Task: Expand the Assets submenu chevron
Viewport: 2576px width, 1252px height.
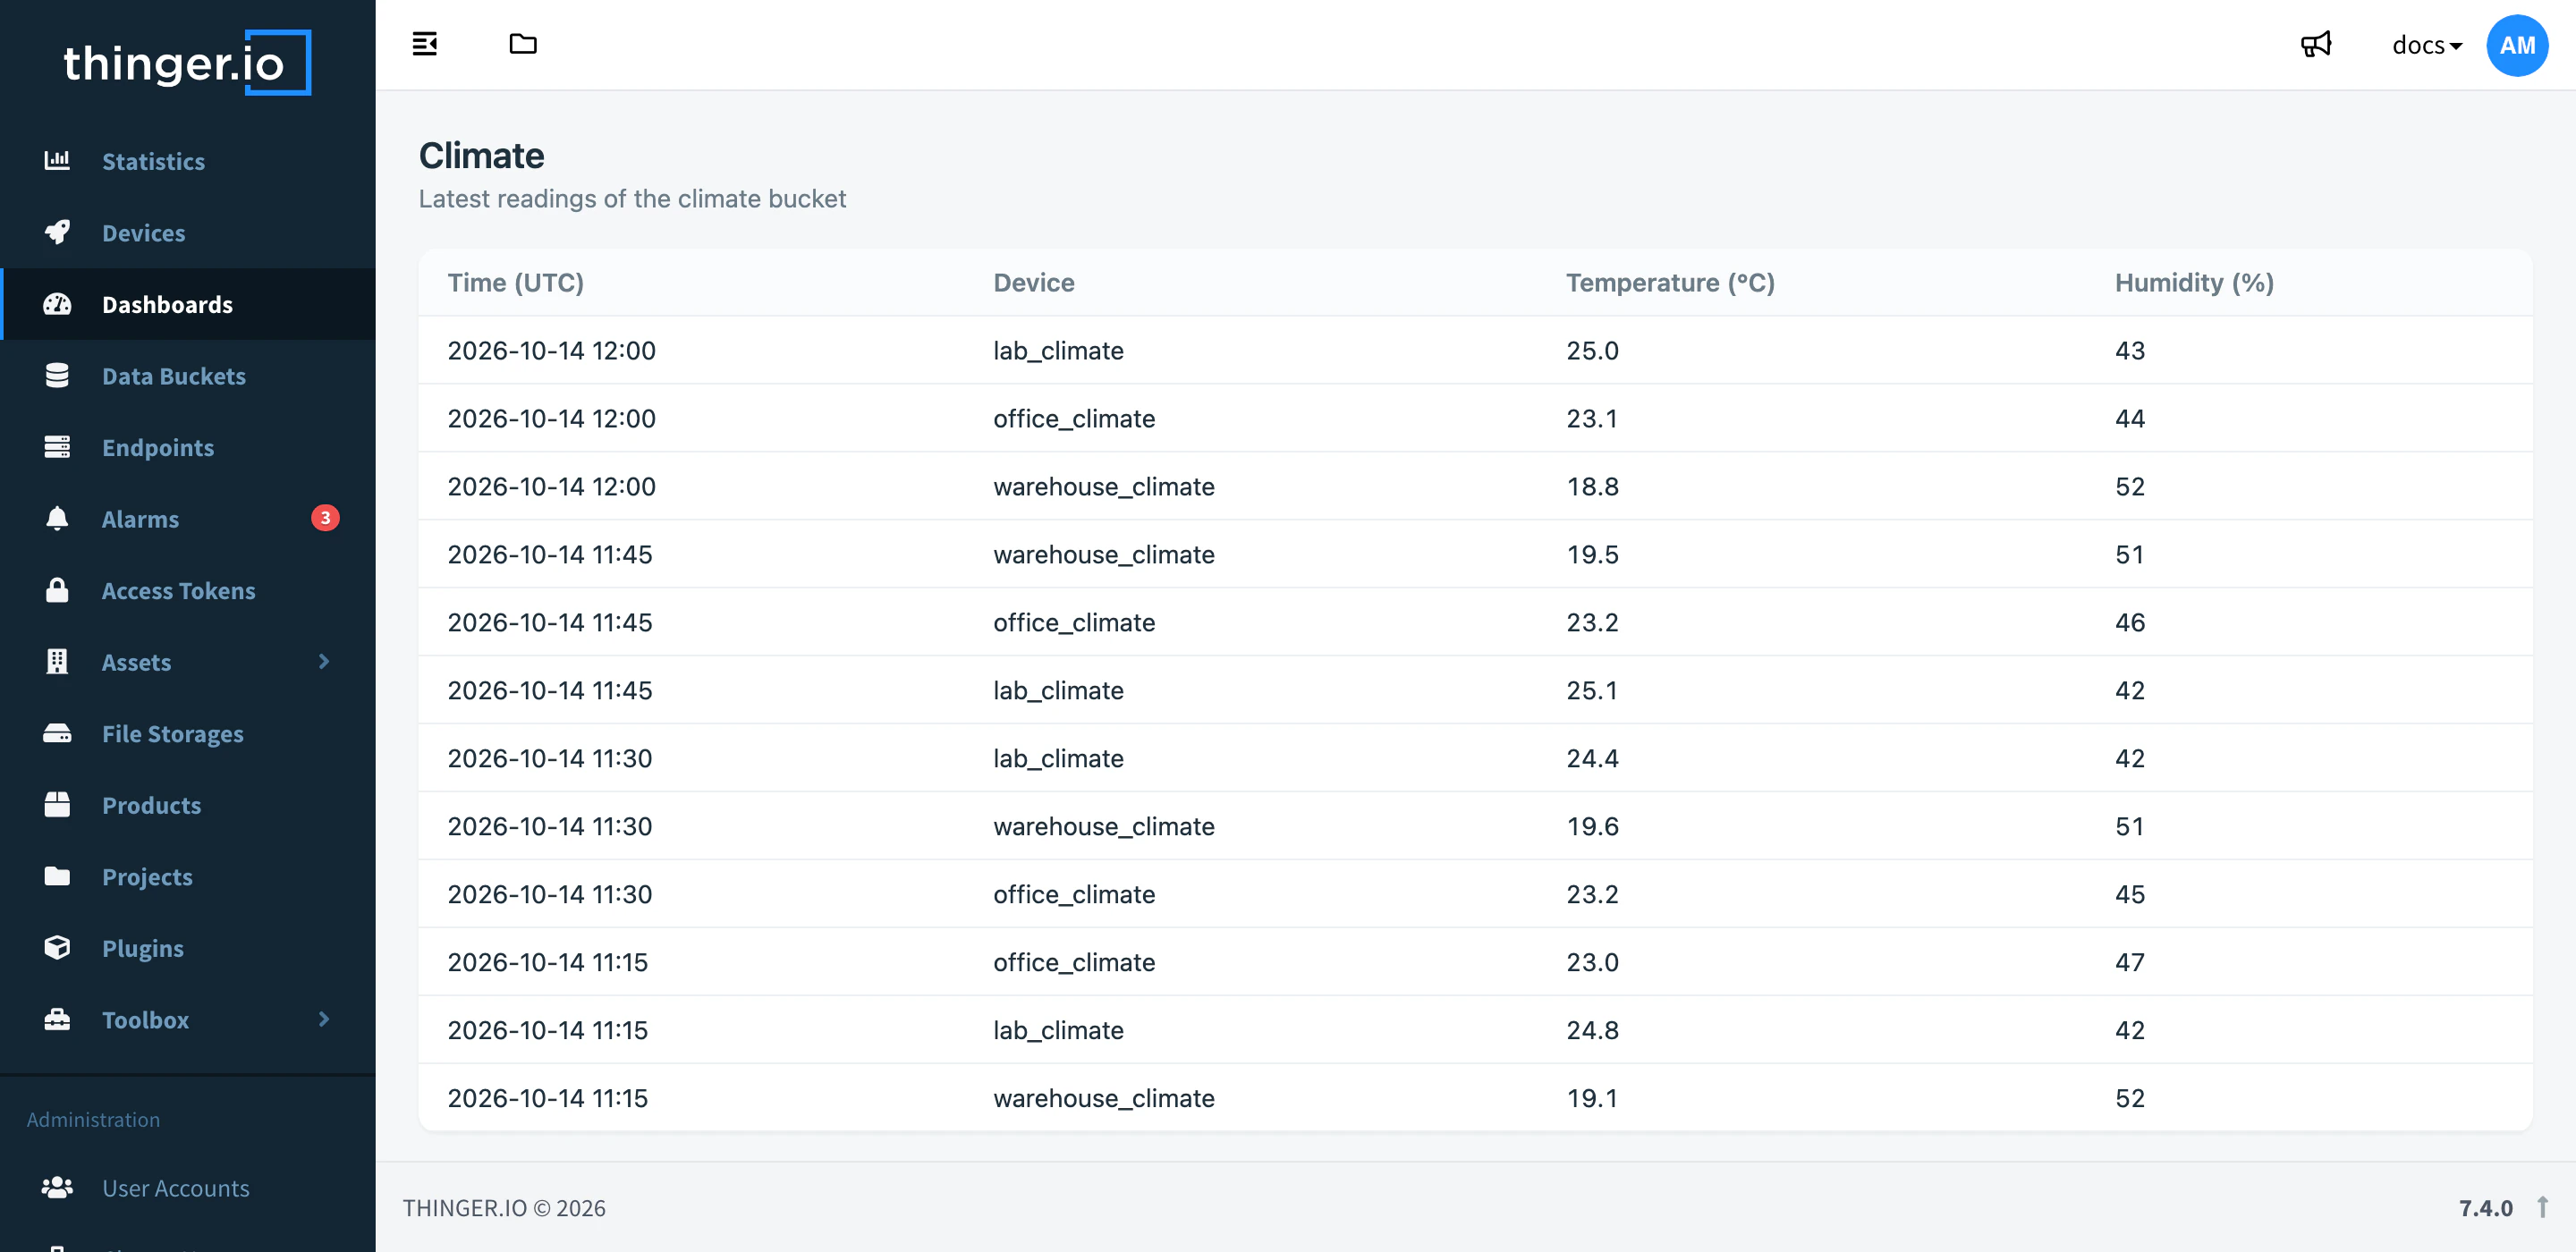Action: (323, 661)
